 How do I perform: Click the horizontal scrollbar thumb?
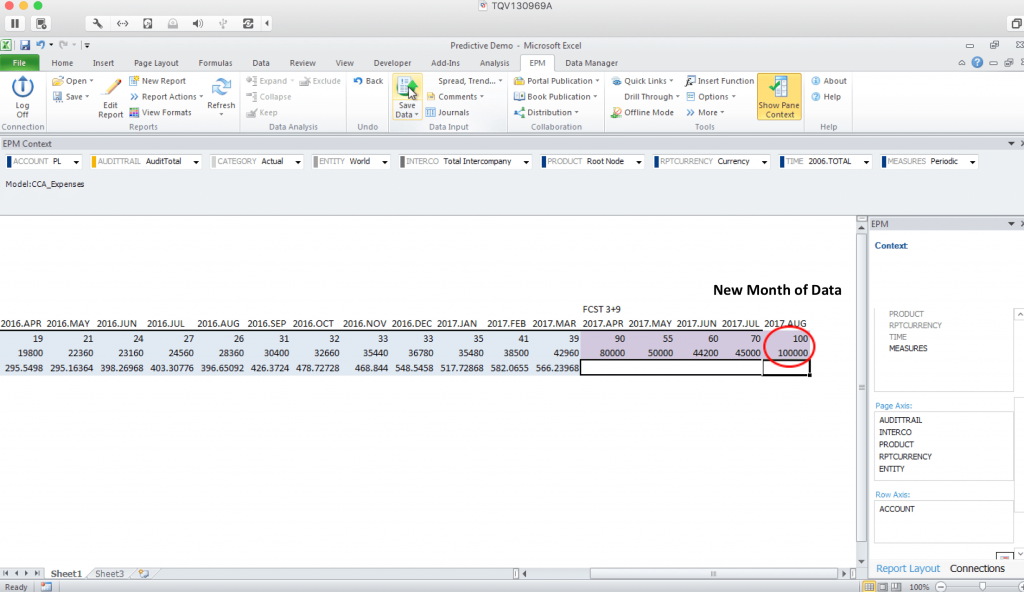click(713, 574)
